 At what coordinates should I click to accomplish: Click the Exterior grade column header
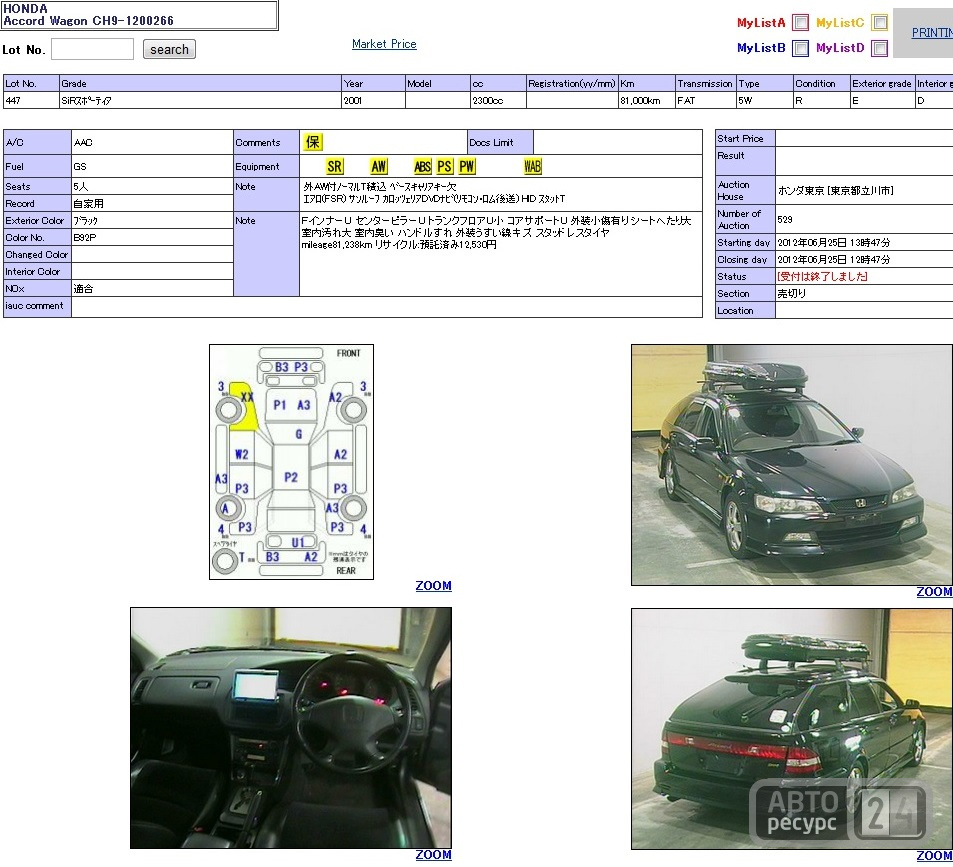882,83
